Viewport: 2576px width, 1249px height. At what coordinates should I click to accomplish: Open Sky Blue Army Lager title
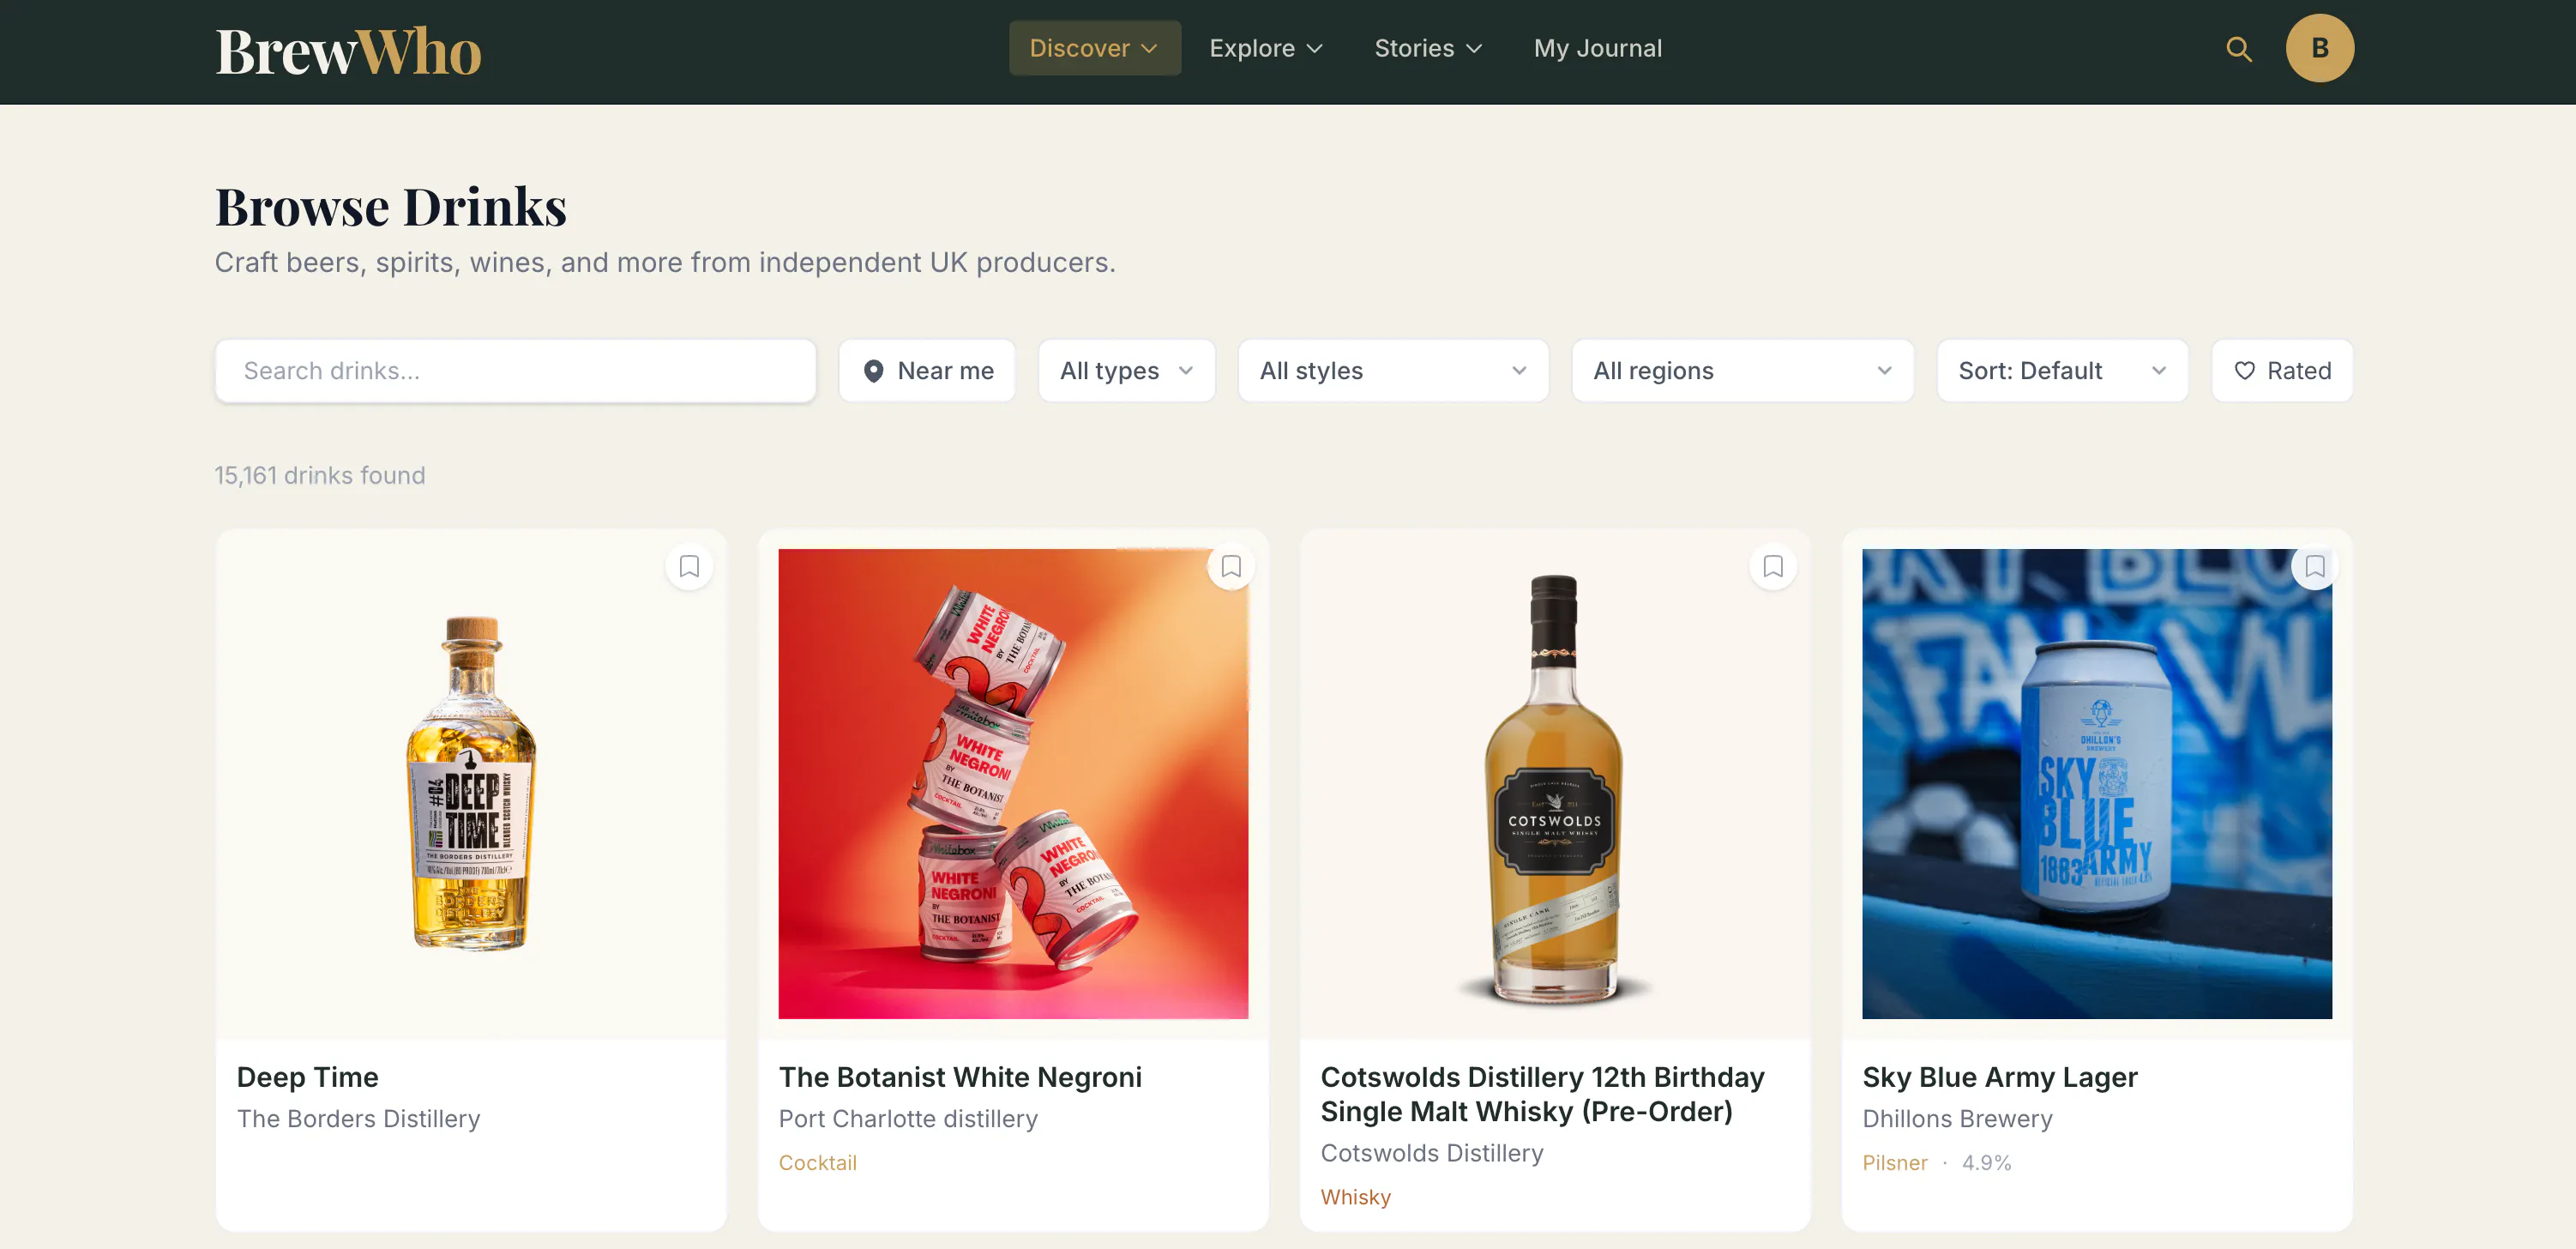click(1999, 1077)
